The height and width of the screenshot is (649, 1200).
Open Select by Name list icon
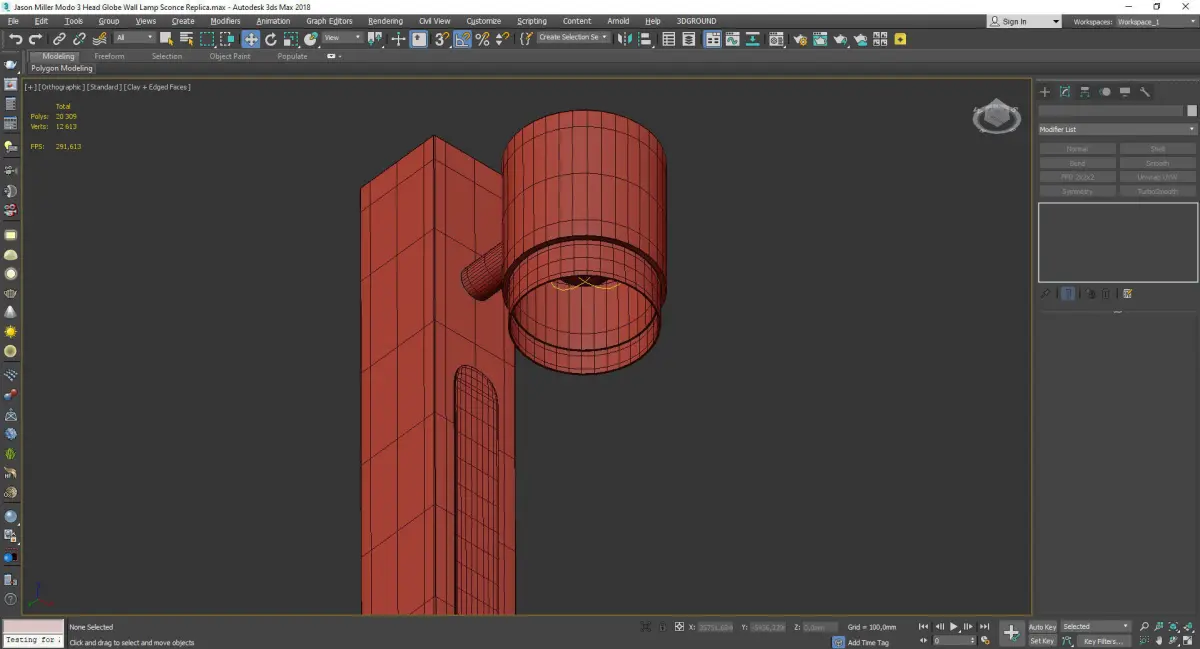tap(187, 39)
